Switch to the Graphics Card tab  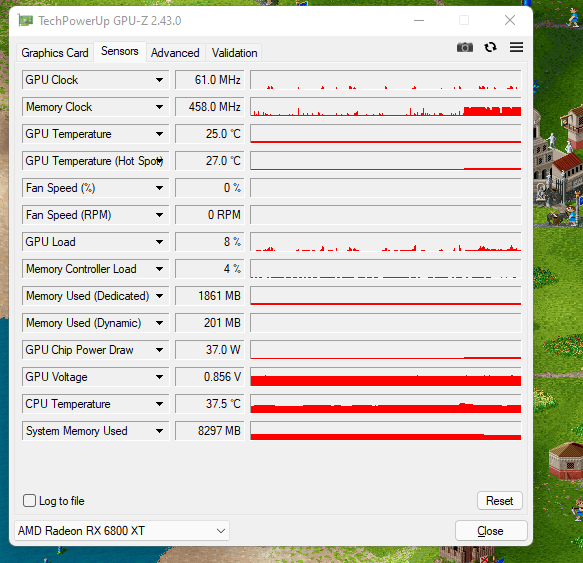(55, 53)
